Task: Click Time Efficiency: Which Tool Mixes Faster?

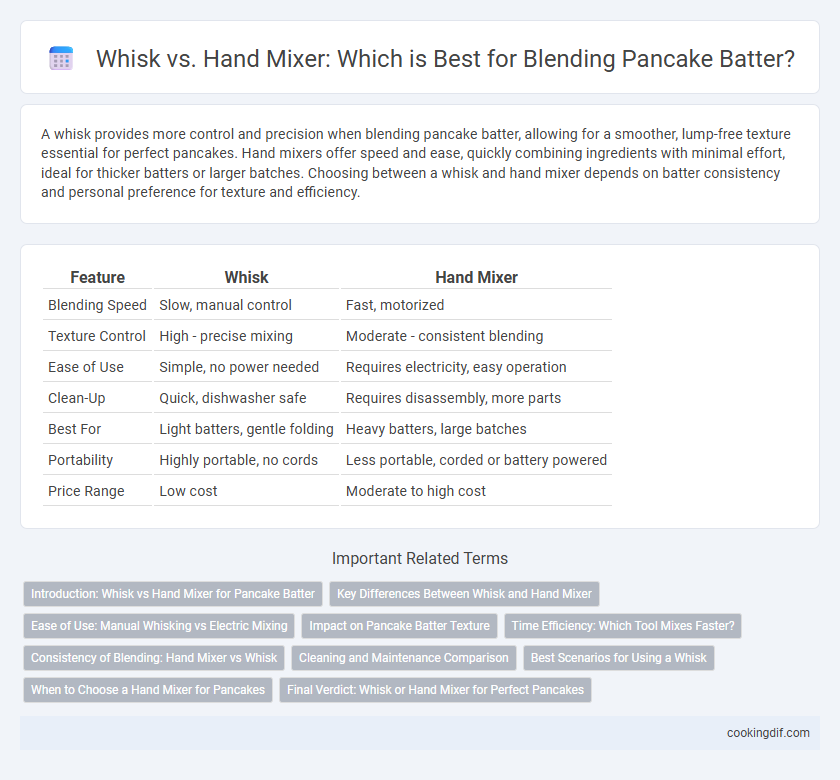Action: click(622, 626)
